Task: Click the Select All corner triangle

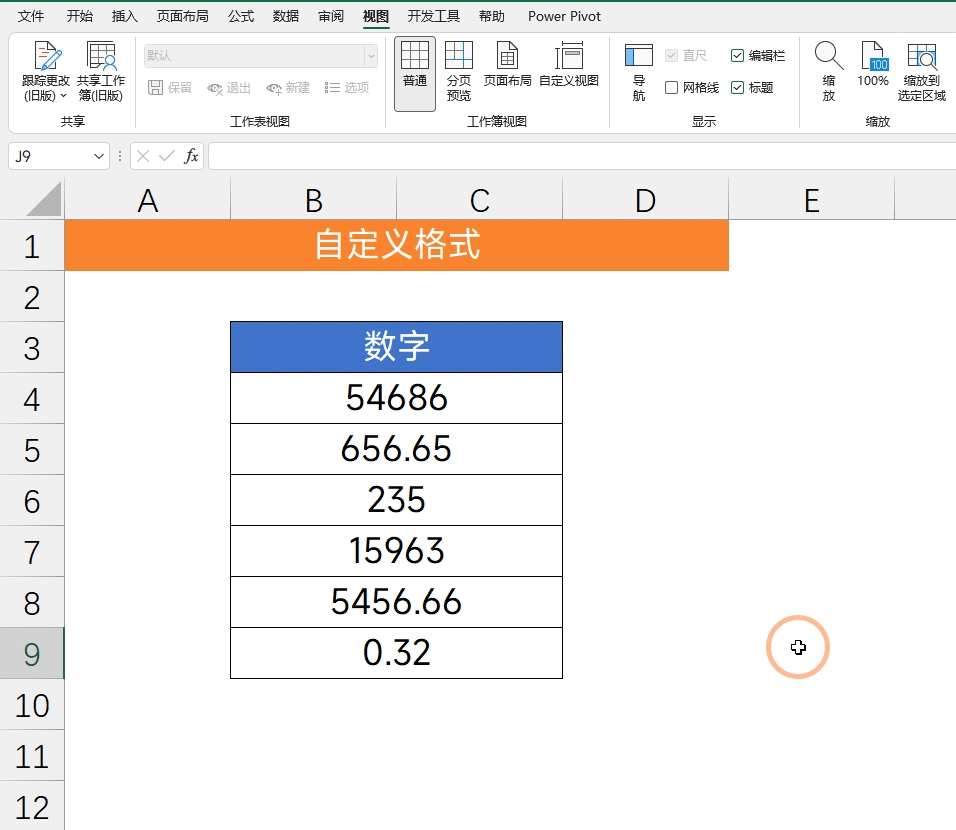Action: pos(44,198)
